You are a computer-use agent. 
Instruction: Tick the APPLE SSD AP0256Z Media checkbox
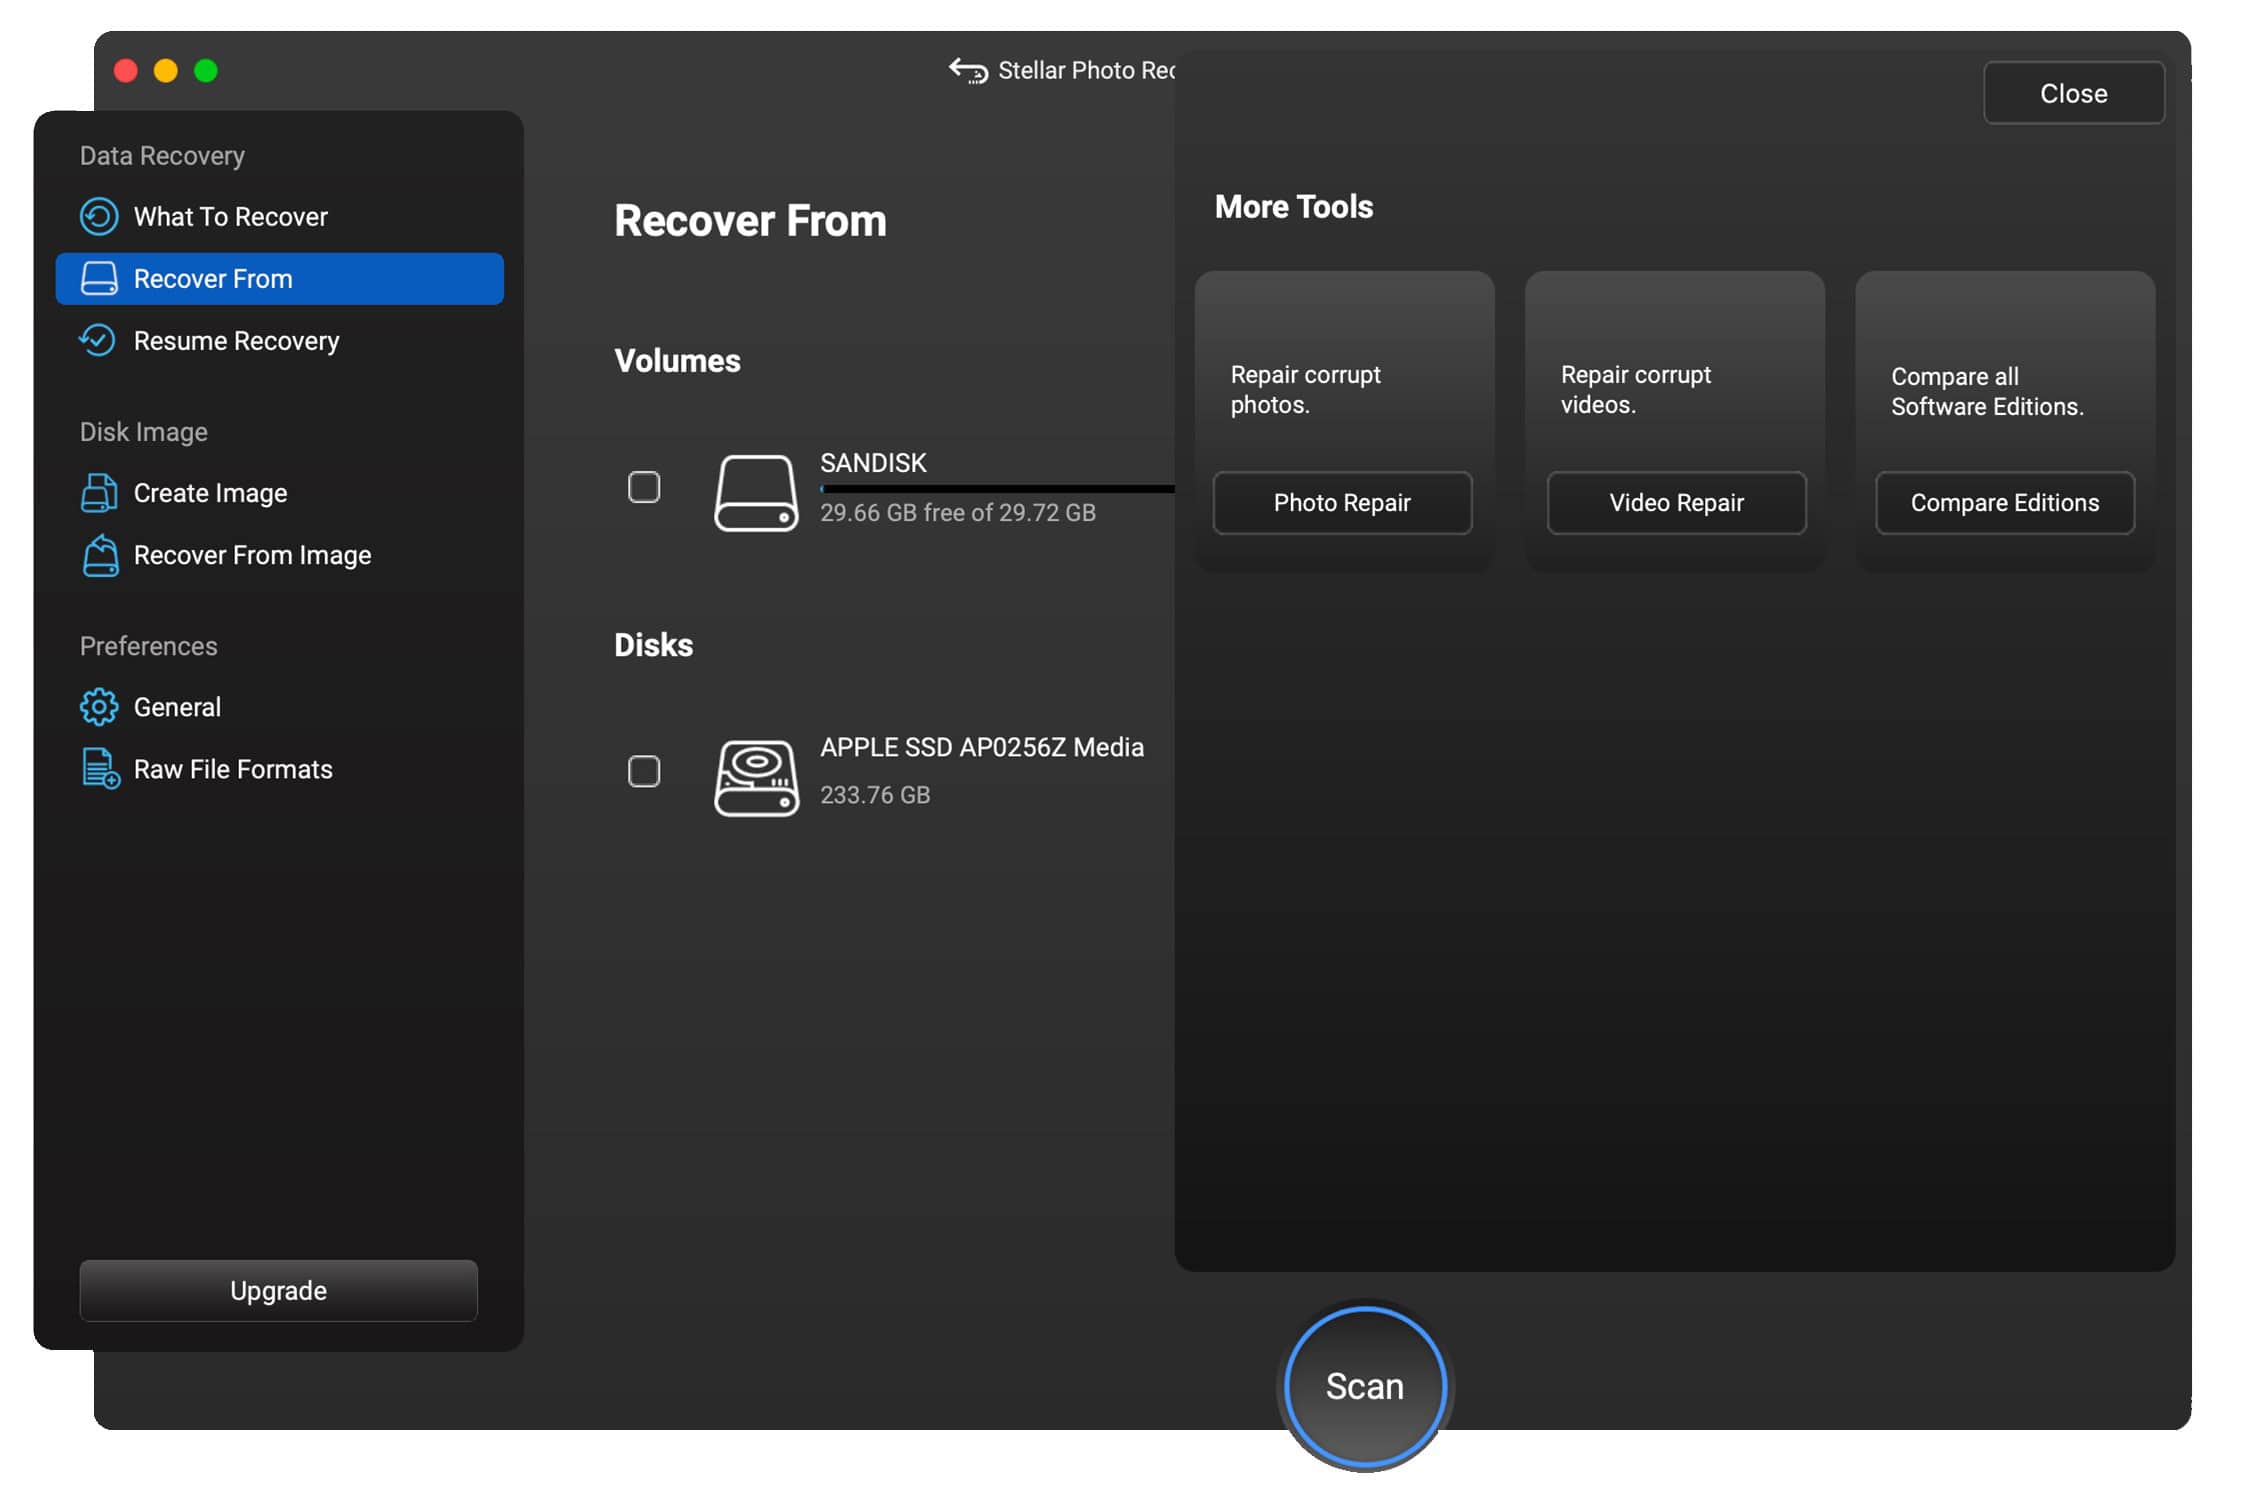point(644,771)
